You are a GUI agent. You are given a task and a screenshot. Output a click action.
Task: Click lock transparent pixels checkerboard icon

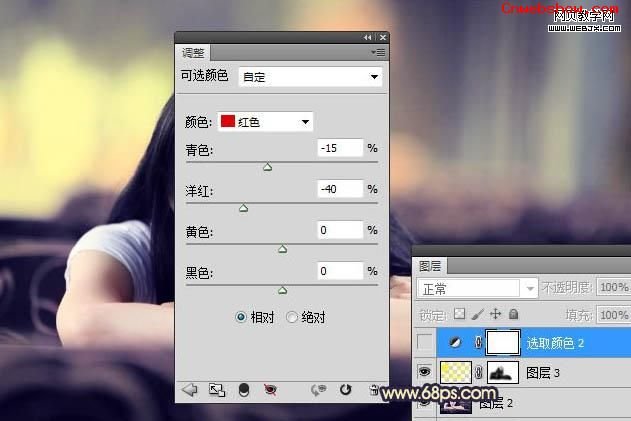click(460, 314)
